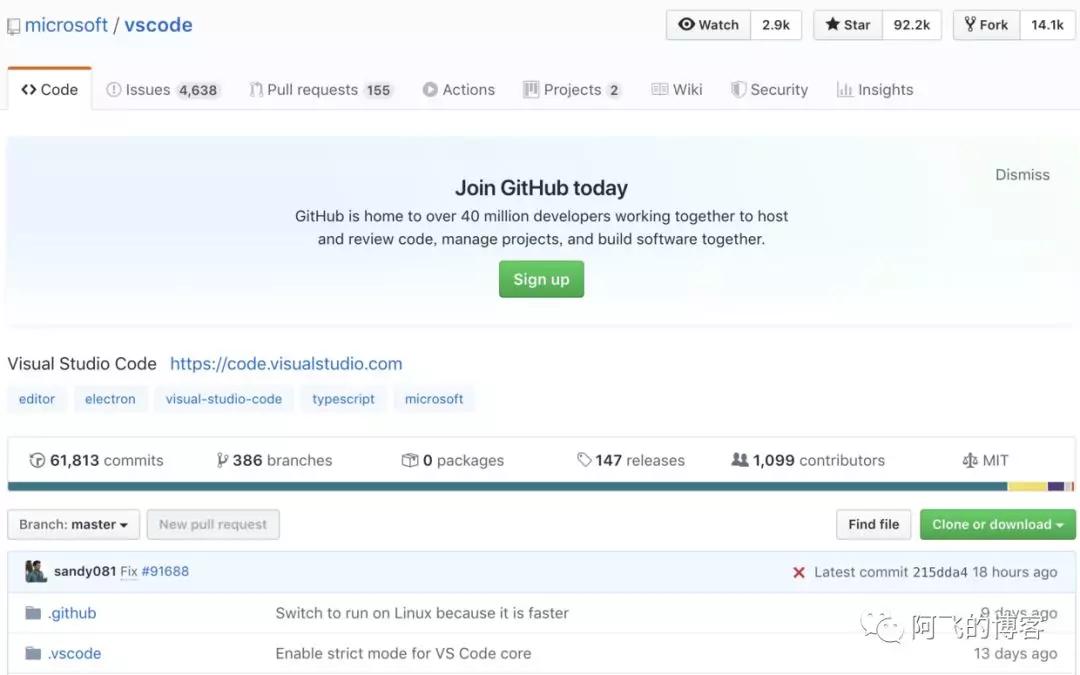
Task: Open the Enable strict mode commit message
Action: (x=404, y=653)
